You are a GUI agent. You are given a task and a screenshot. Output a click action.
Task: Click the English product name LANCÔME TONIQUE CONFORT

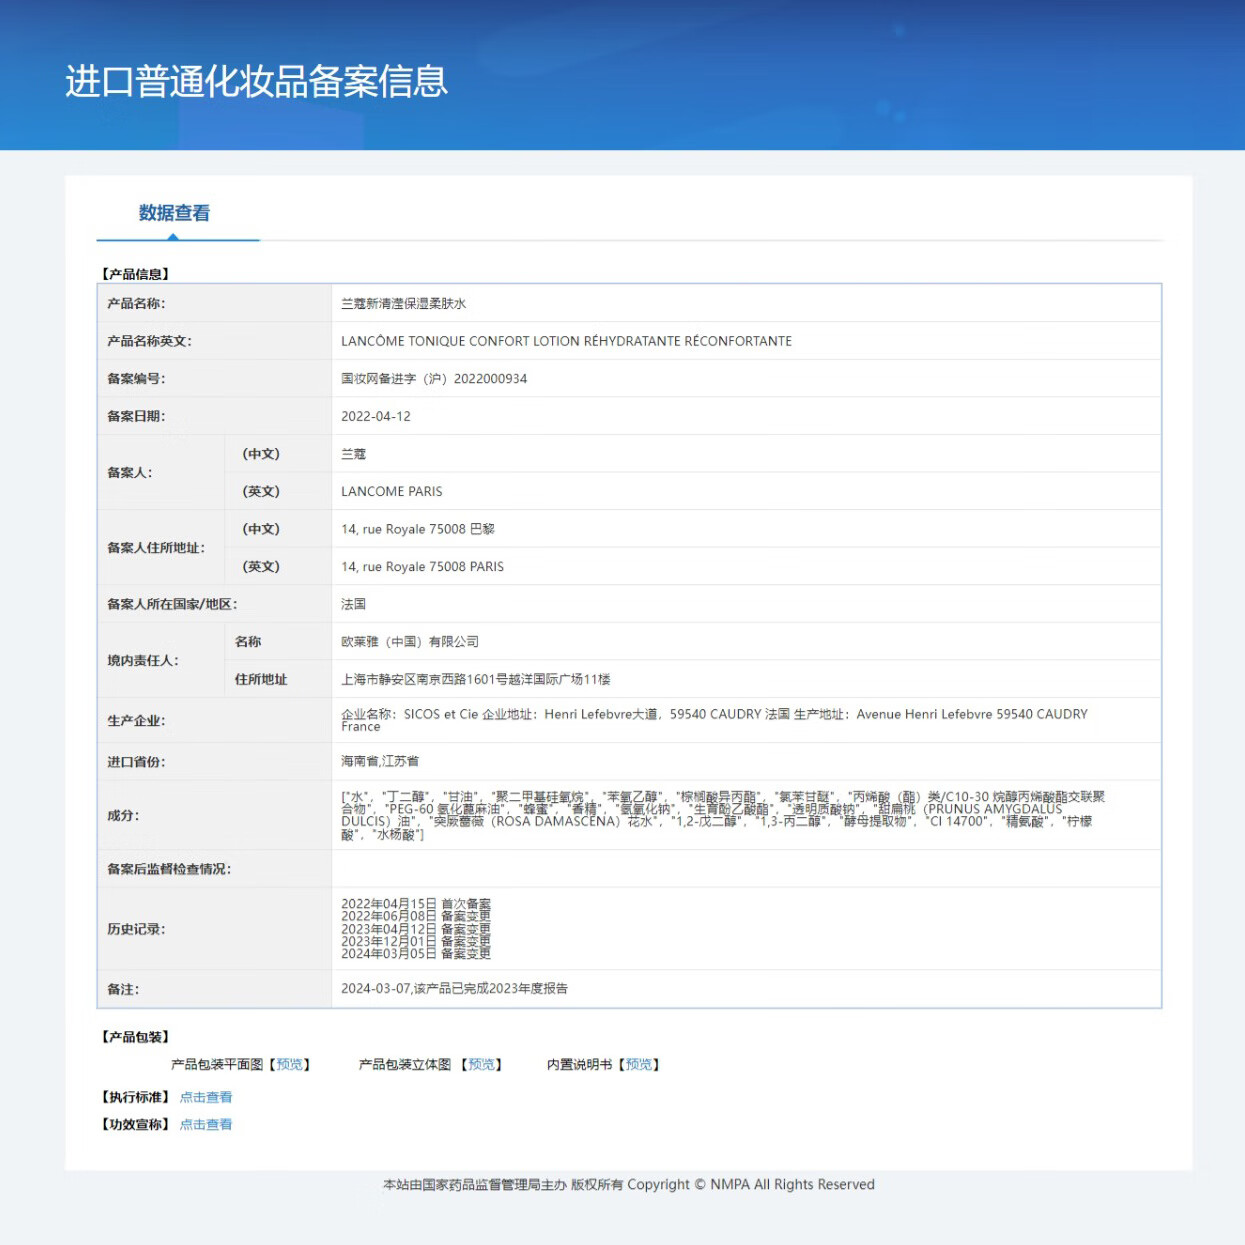tap(566, 341)
